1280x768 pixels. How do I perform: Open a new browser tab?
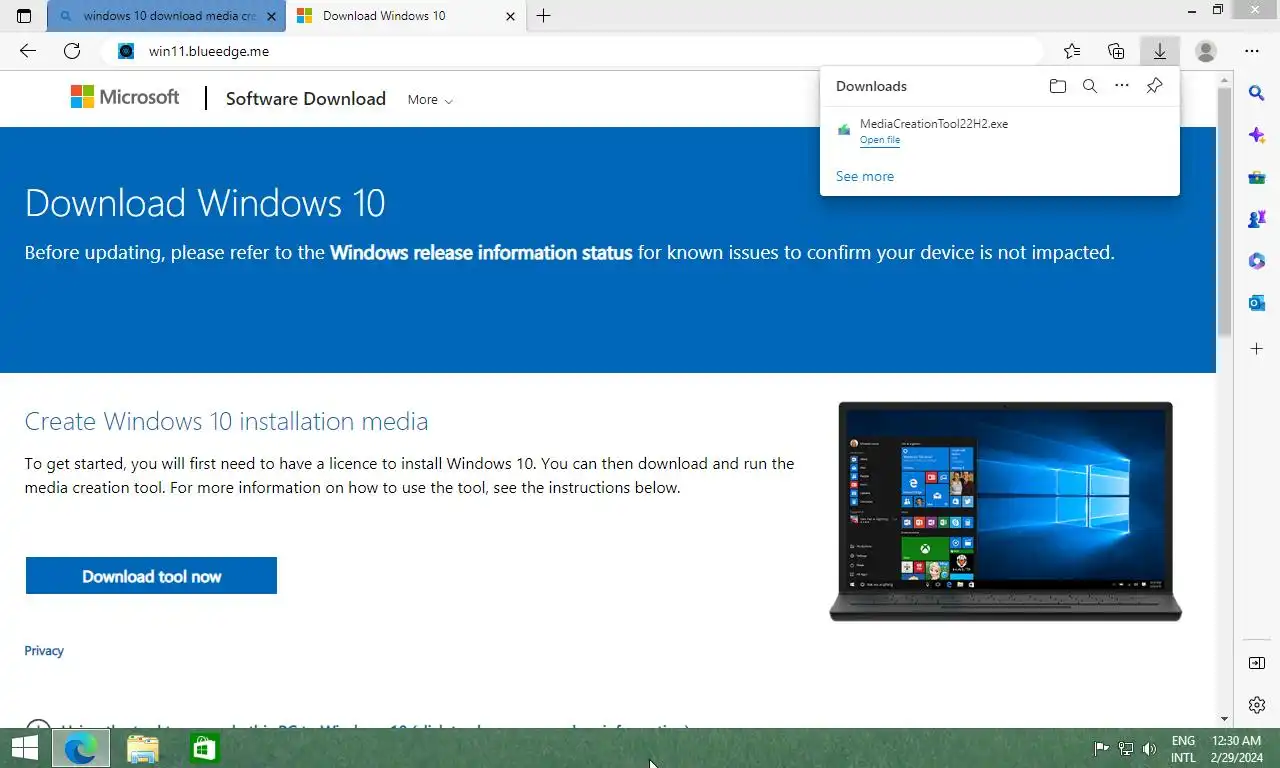point(543,16)
